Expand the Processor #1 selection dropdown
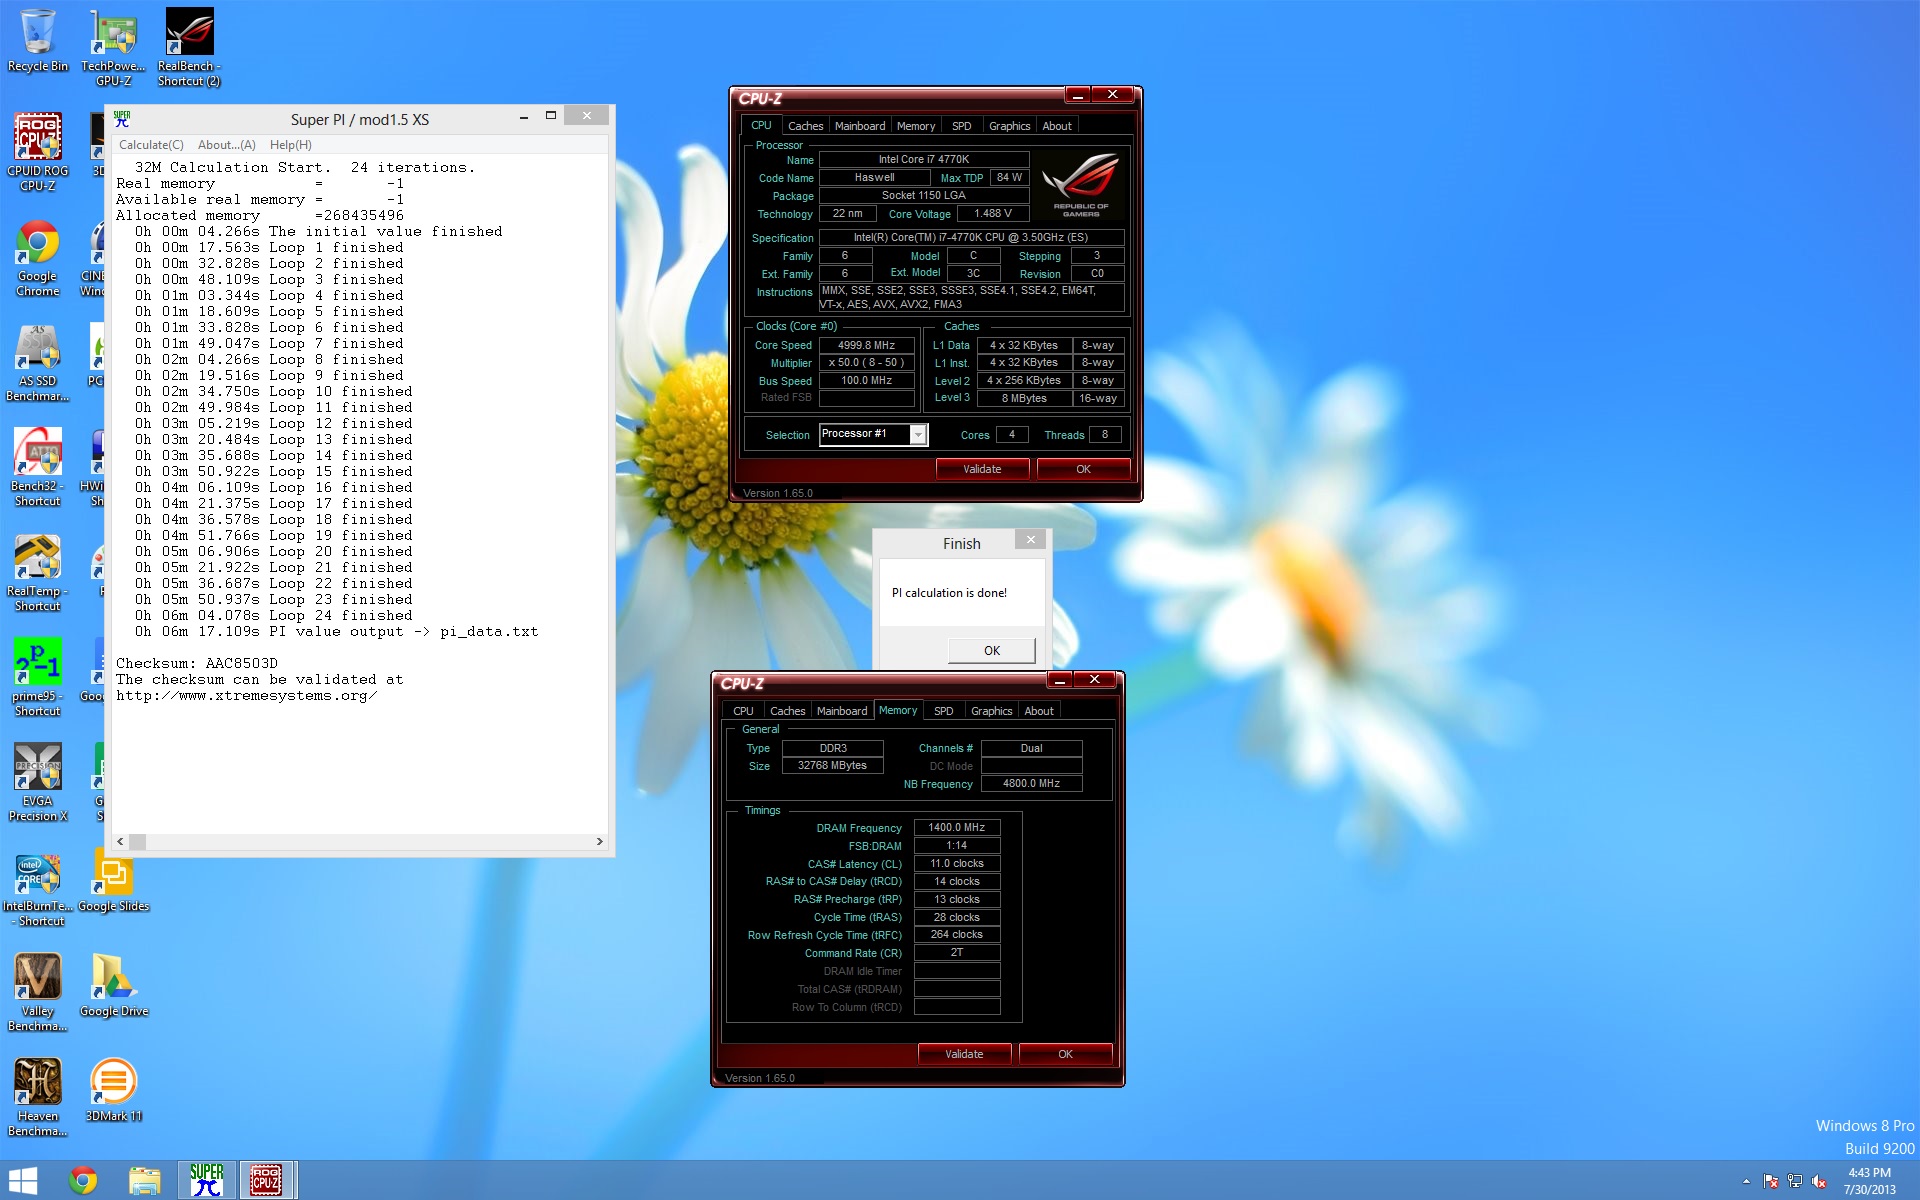Image resolution: width=1920 pixels, height=1200 pixels. coord(918,434)
